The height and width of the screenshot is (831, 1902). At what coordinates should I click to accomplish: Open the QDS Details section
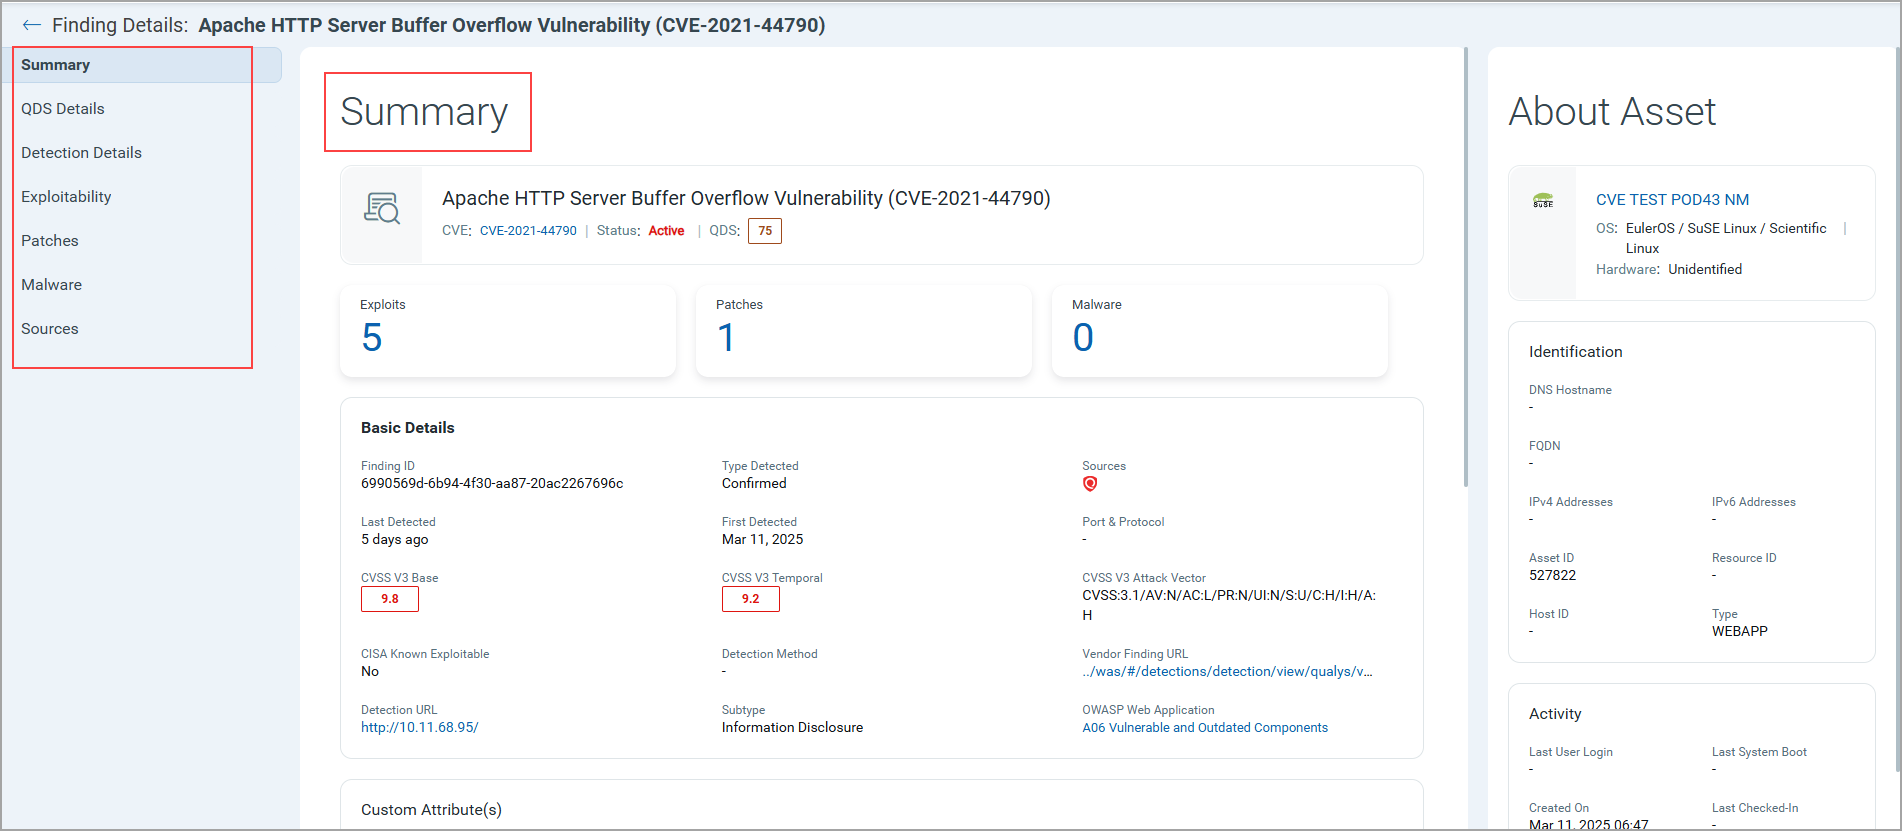(x=63, y=109)
